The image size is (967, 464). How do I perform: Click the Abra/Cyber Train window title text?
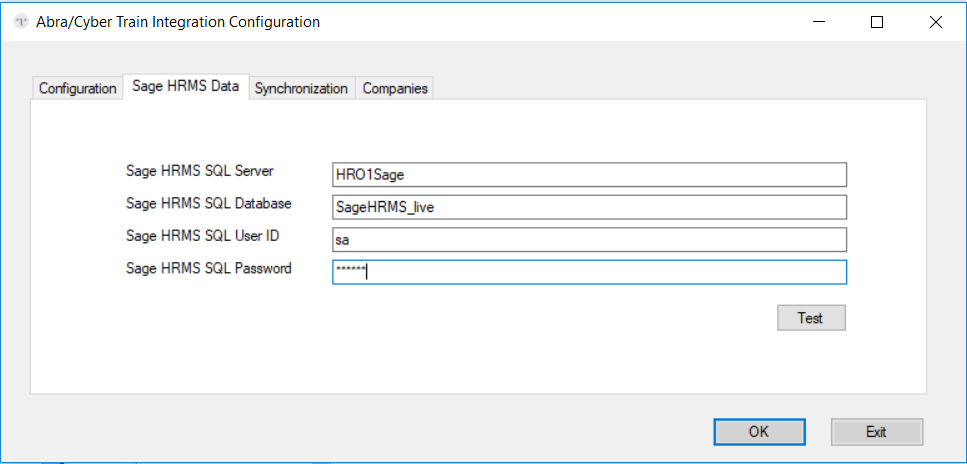point(178,22)
